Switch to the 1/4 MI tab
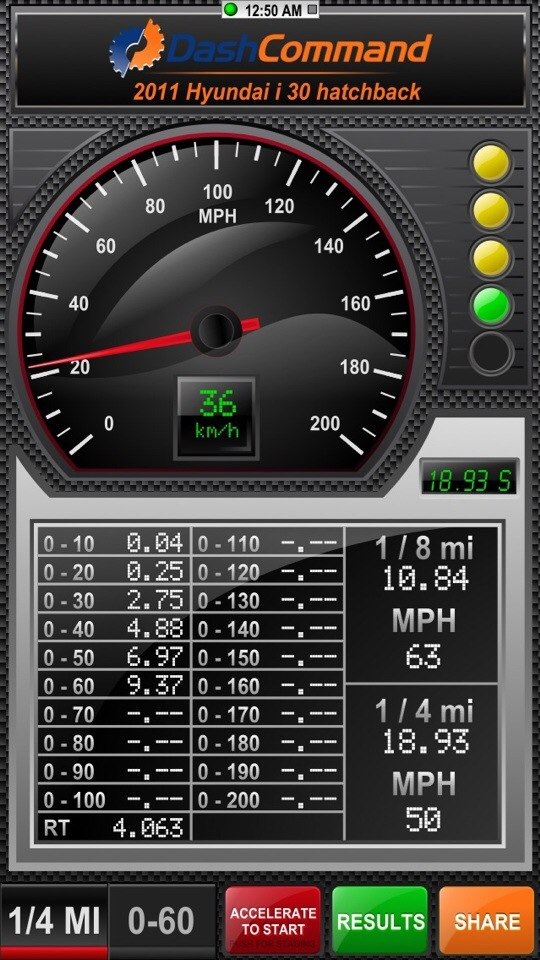The height and width of the screenshot is (960, 540). (54, 921)
